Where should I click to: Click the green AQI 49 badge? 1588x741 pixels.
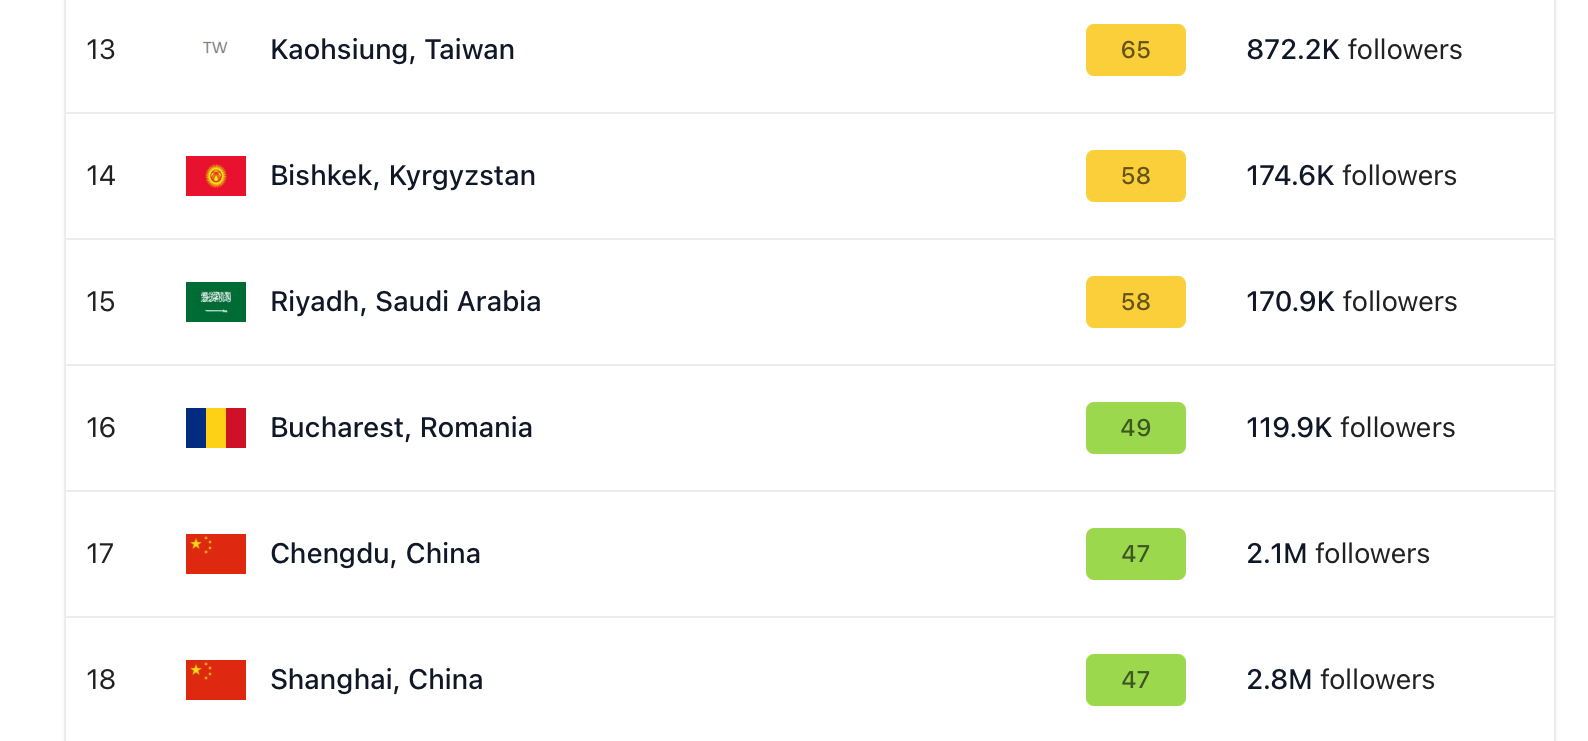click(x=1135, y=428)
